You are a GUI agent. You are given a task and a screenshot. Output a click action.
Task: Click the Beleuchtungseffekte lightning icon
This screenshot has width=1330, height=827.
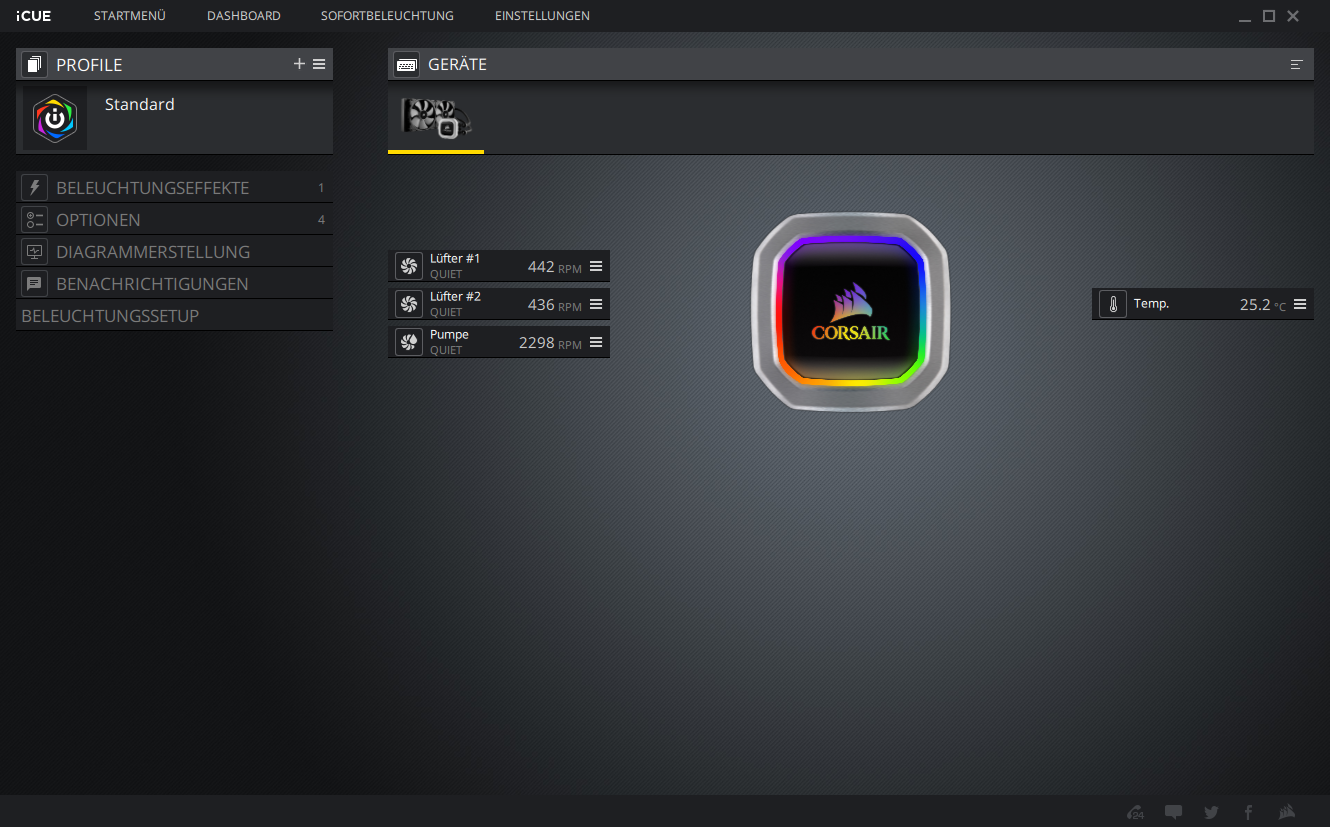(35, 188)
